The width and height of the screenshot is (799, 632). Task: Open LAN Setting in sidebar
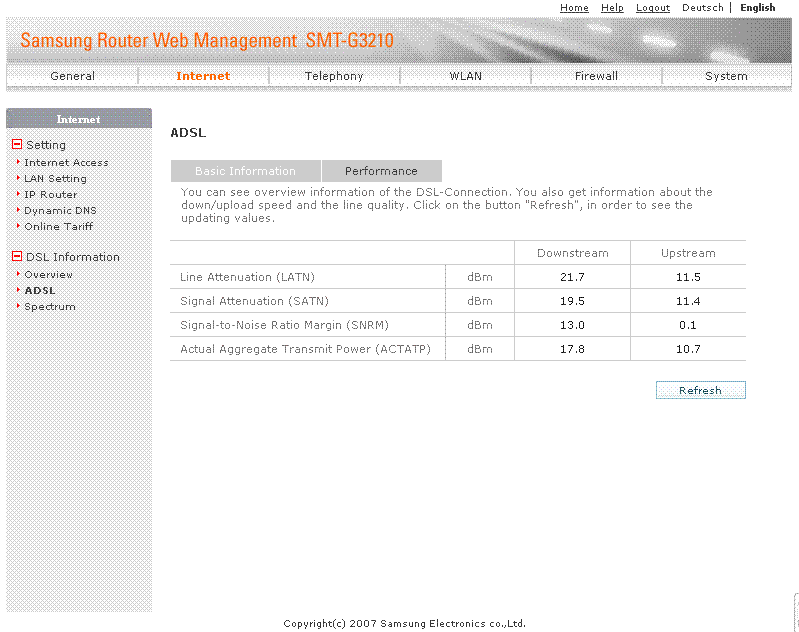pos(56,178)
